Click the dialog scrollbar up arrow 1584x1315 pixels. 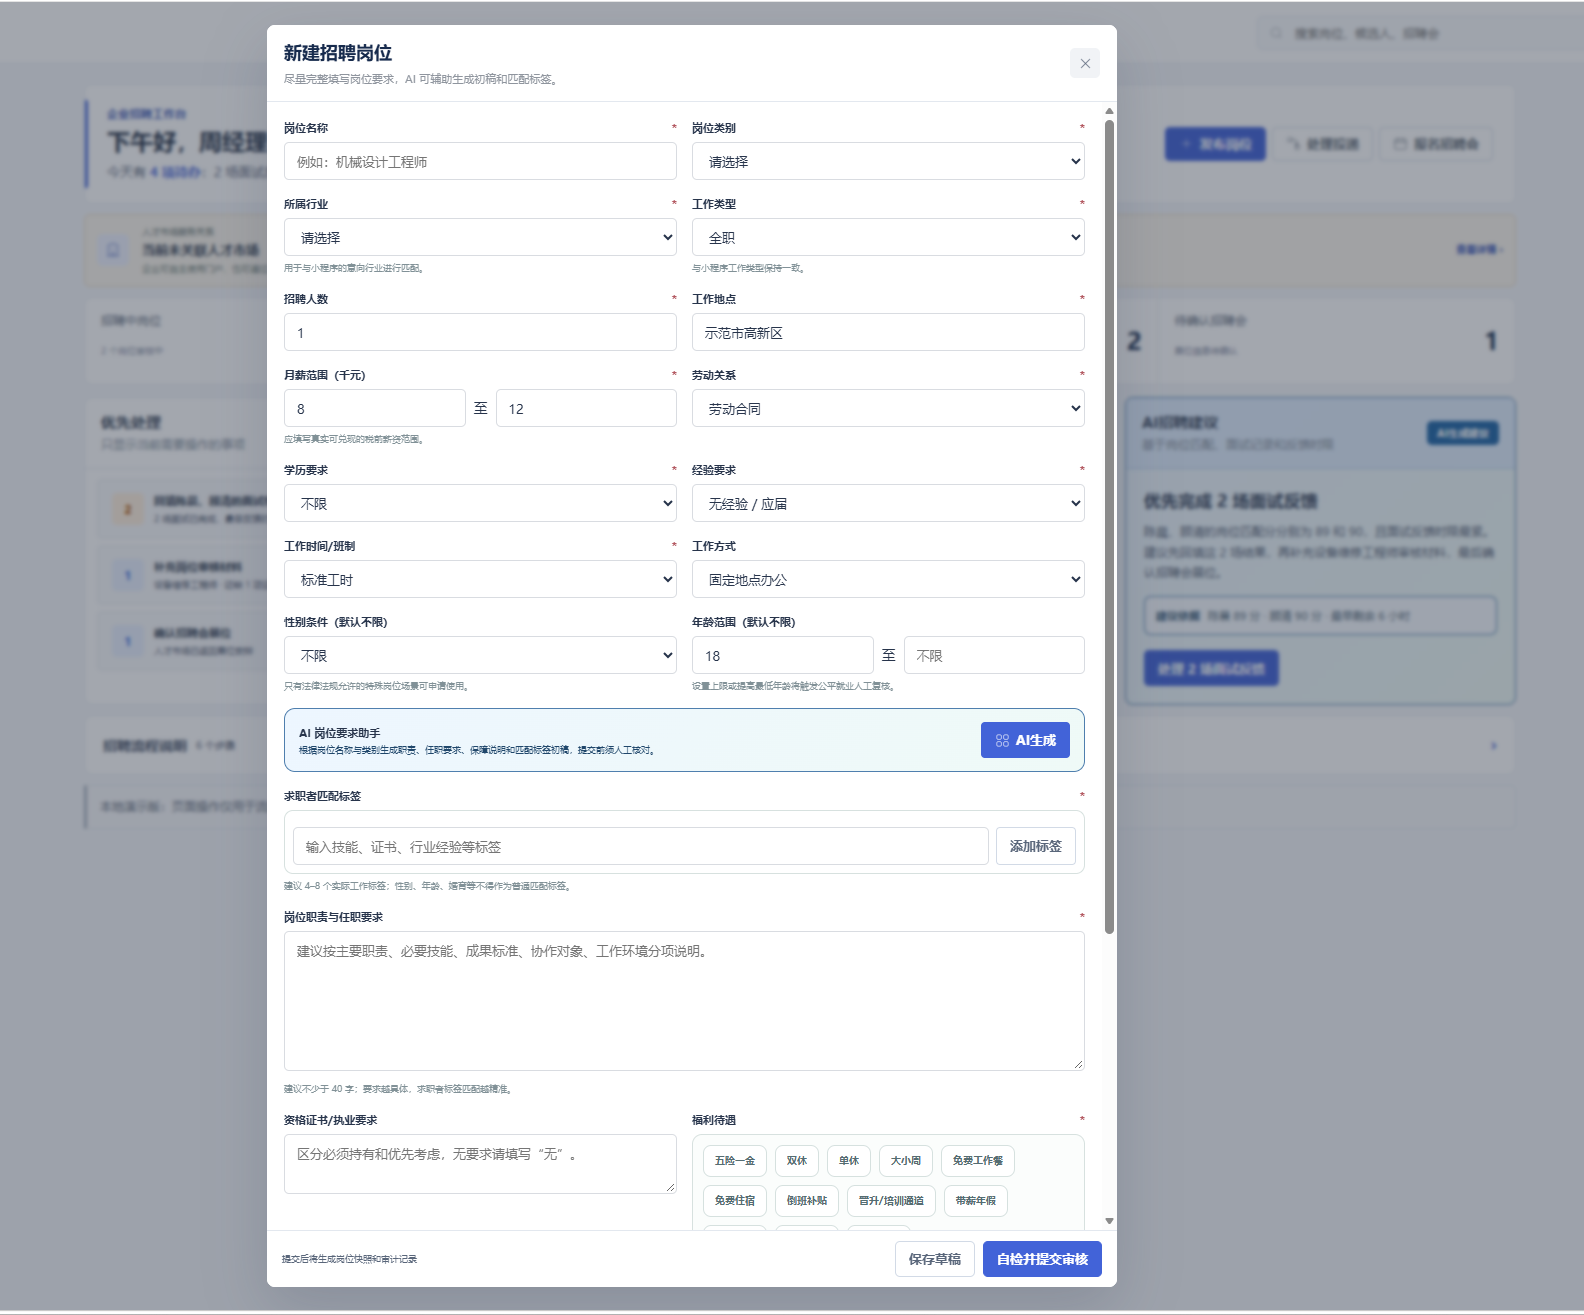(x=1109, y=111)
